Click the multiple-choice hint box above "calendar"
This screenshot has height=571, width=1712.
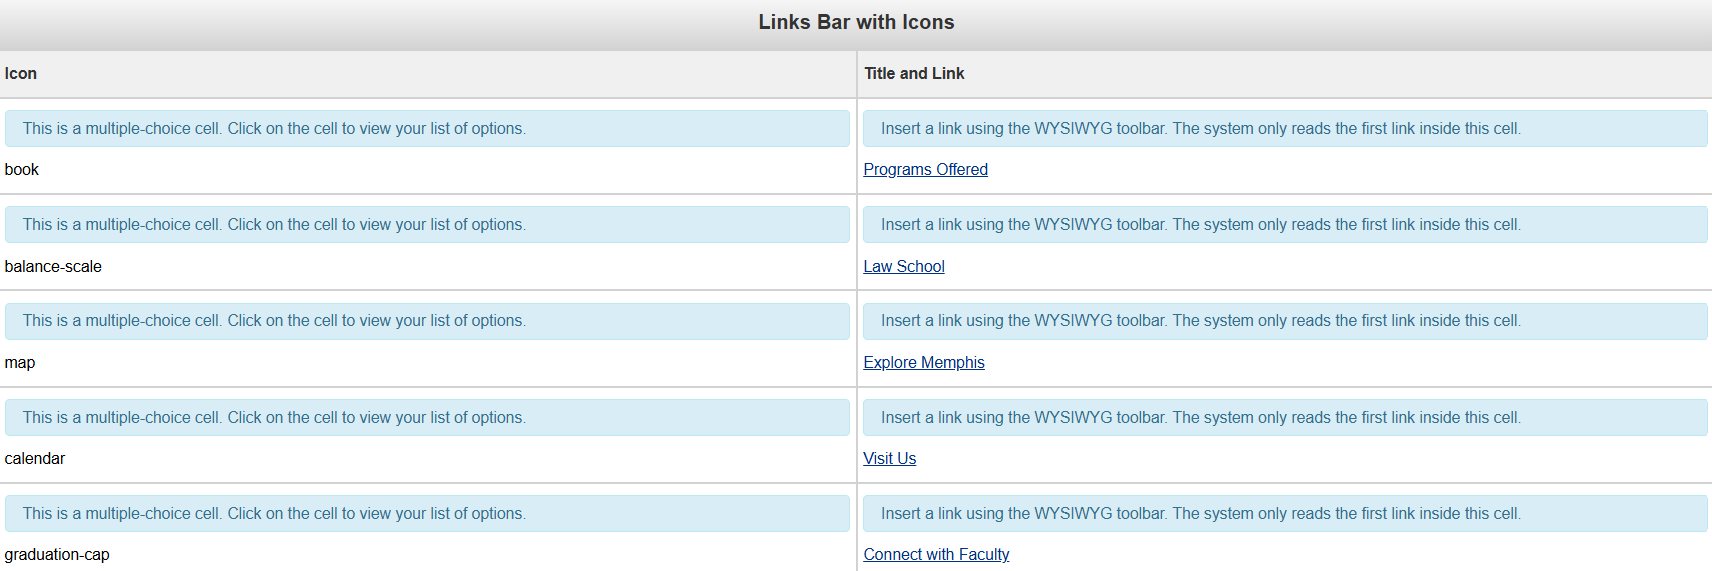click(x=427, y=418)
